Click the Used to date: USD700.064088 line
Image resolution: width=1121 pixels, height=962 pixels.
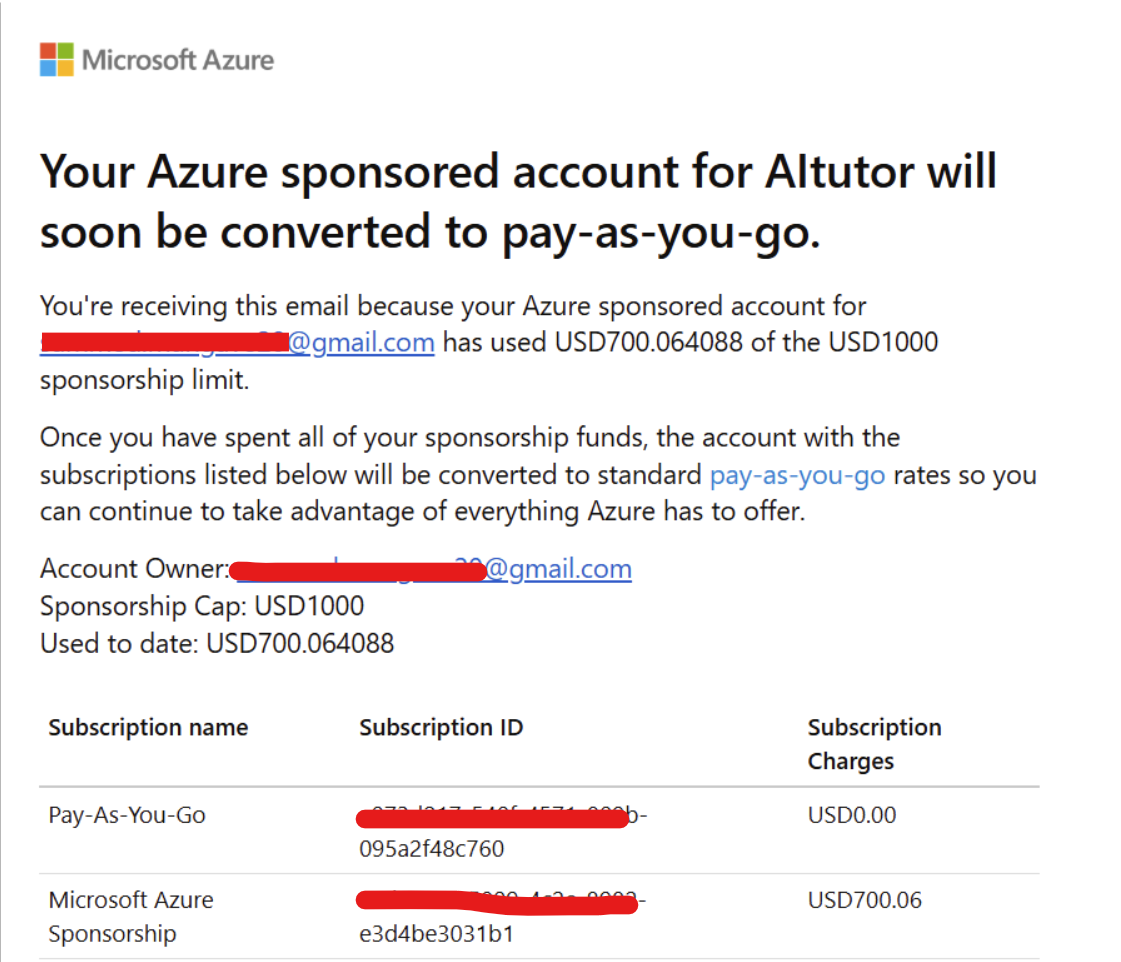[217, 643]
